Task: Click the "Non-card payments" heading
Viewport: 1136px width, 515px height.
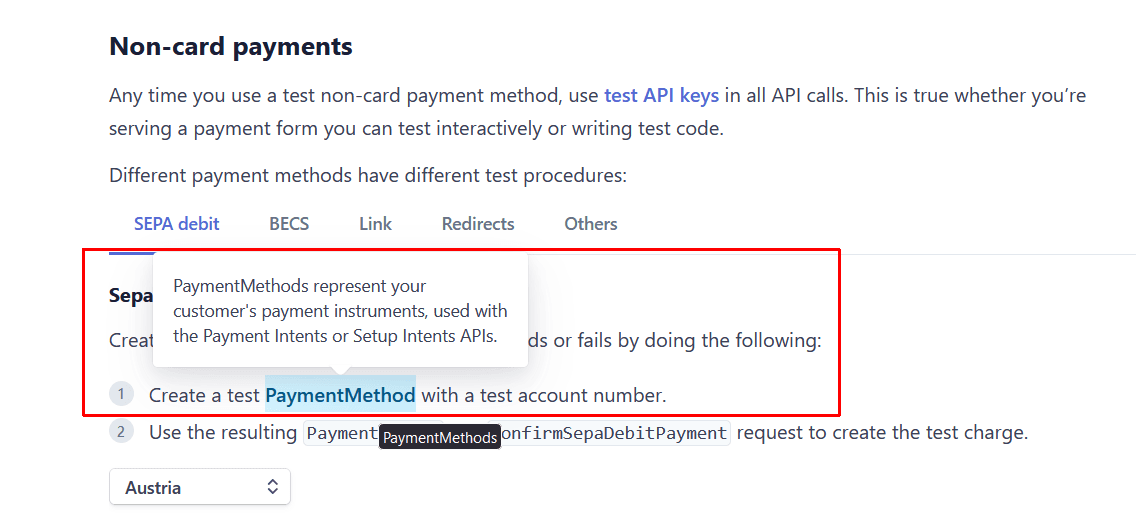Action: click(x=230, y=46)
